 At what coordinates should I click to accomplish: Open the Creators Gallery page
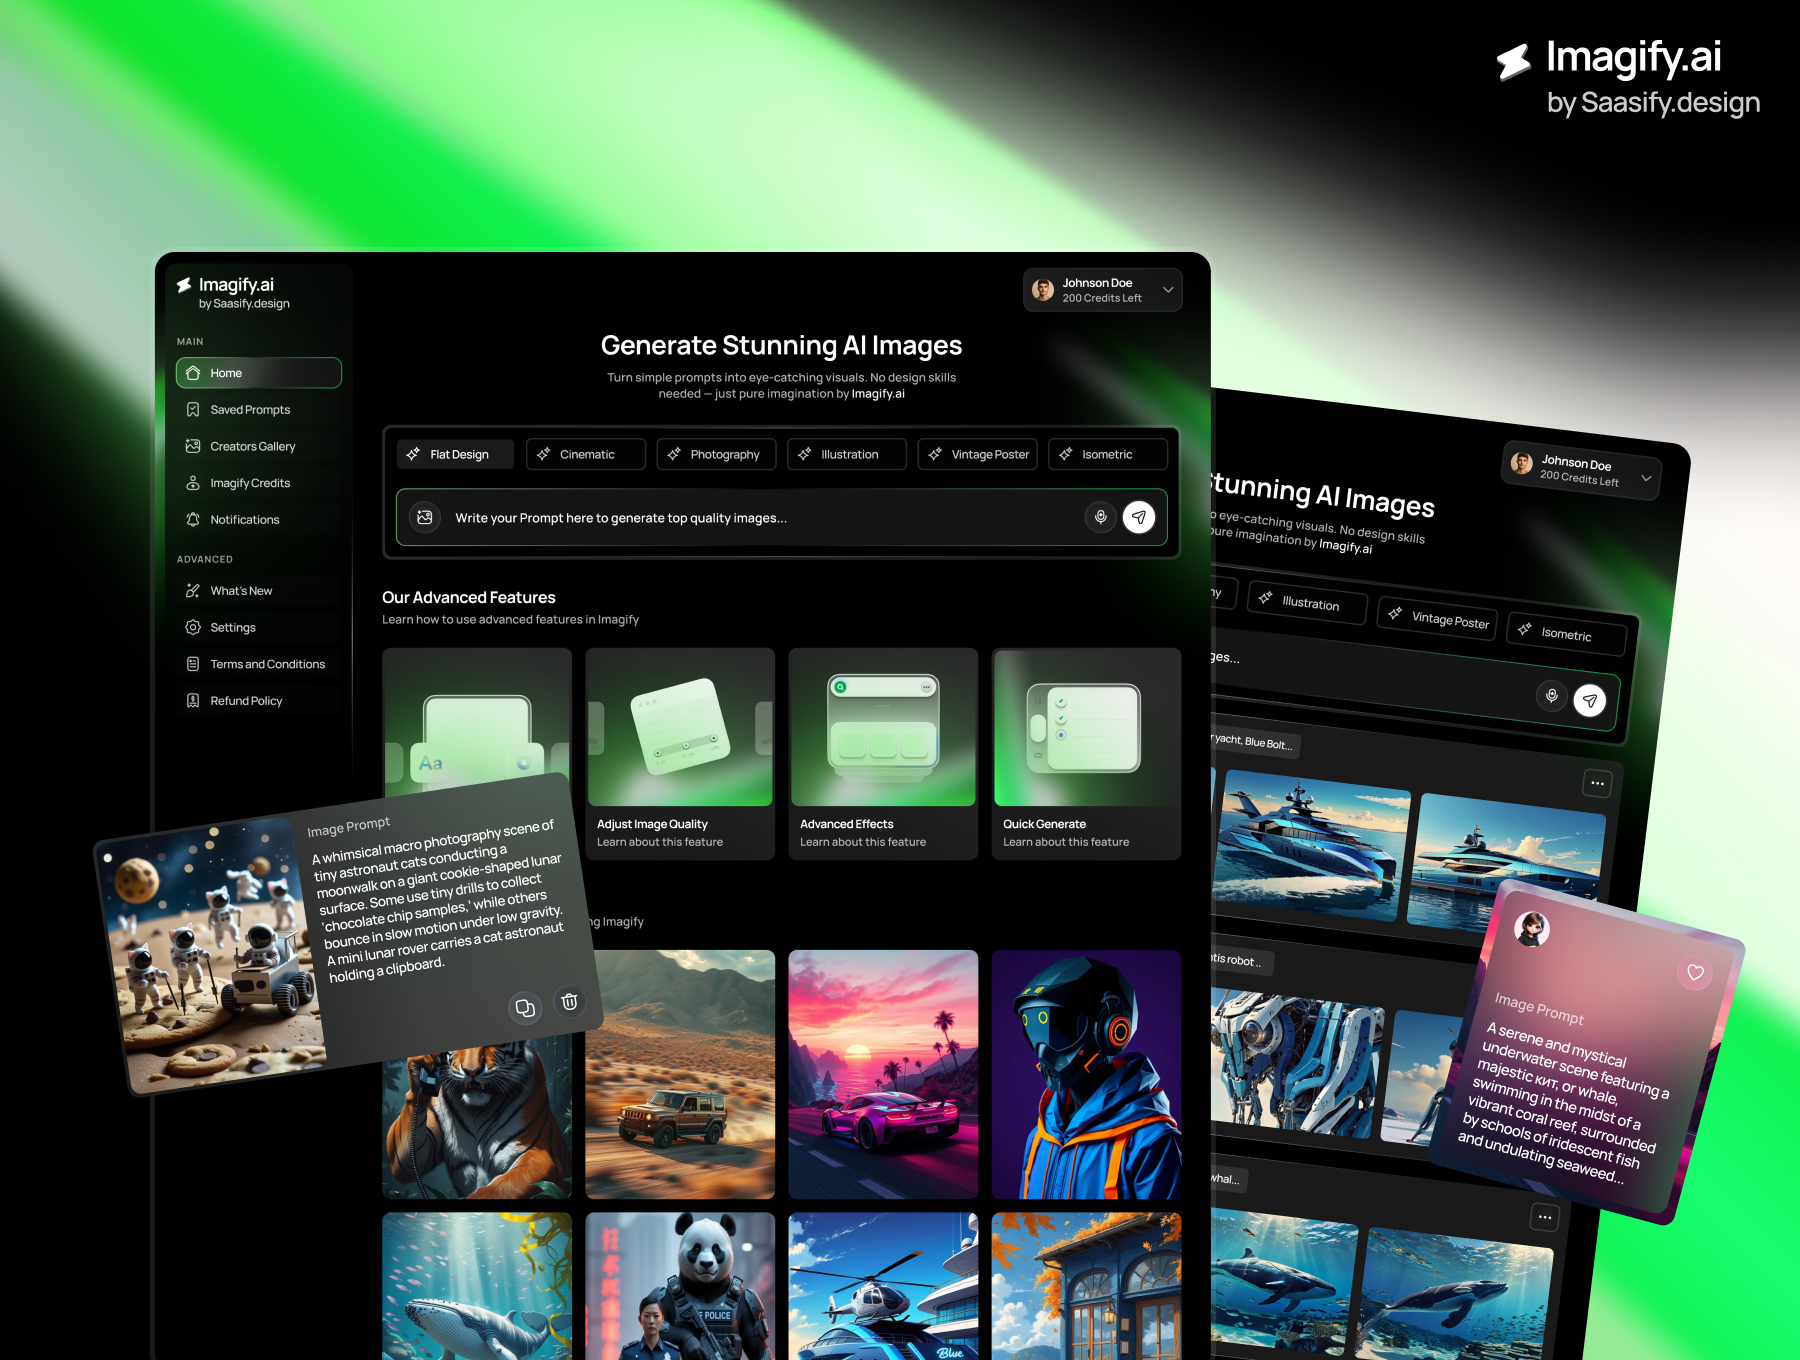[x=252, y=446]
